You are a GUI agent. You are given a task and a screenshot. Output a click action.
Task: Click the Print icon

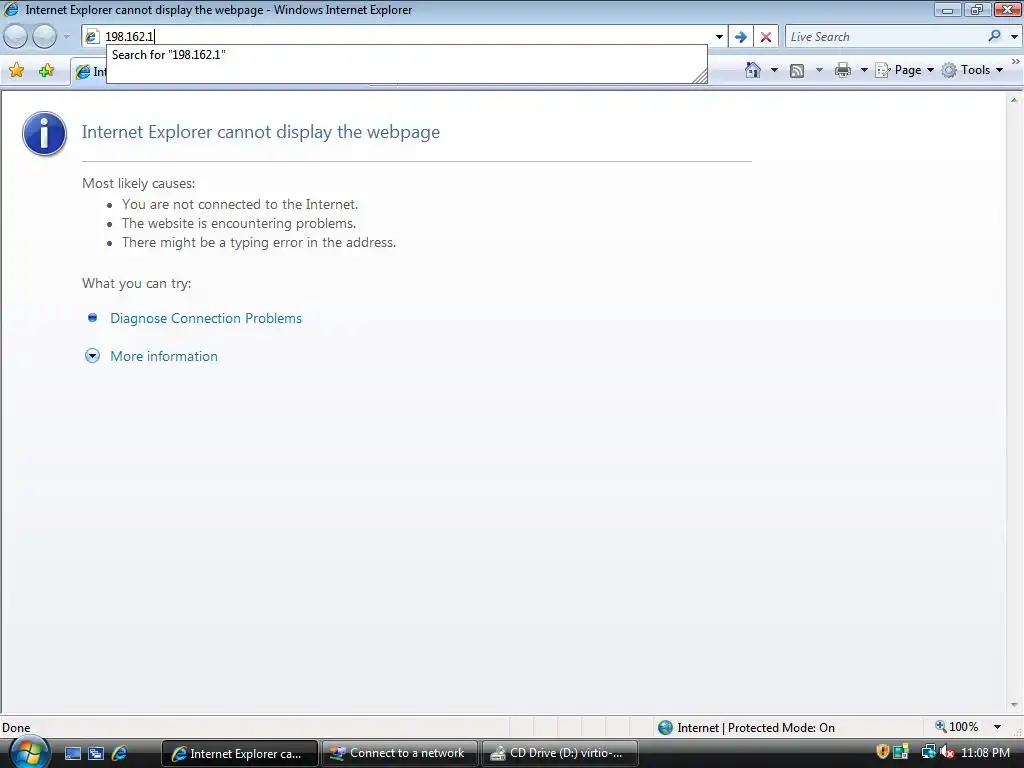(x=843, y=70)
